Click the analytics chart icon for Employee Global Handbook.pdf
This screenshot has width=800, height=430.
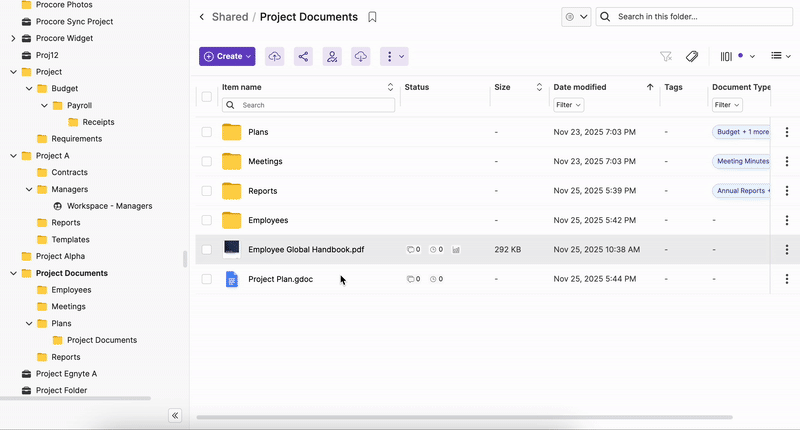(x=456, y=250)
